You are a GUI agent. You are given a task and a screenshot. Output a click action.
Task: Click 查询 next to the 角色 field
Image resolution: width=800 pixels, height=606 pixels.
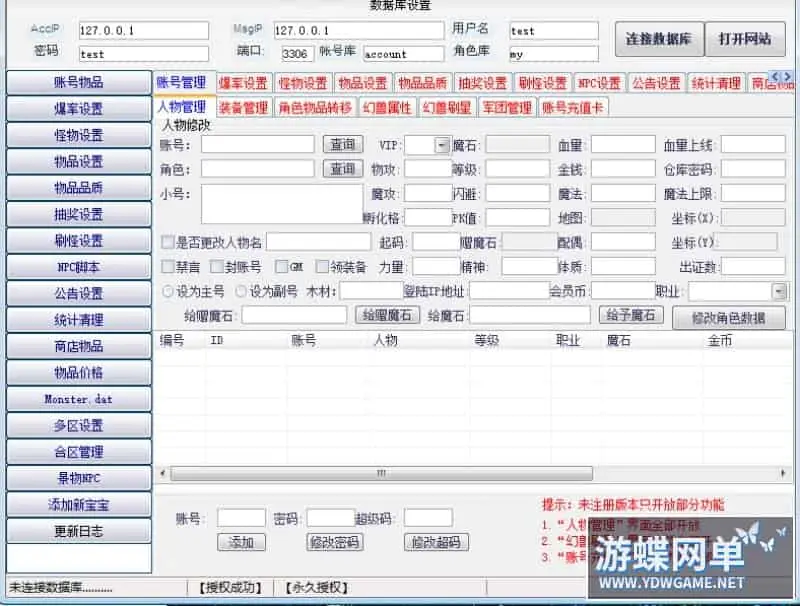(343, 169)
